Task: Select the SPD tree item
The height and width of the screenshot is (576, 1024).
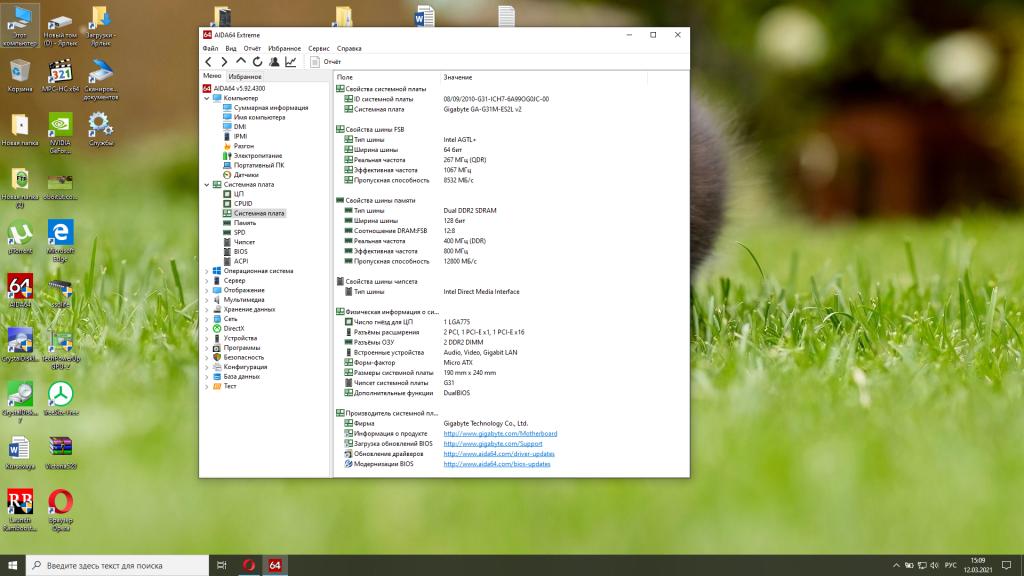Action: point(240,232)
